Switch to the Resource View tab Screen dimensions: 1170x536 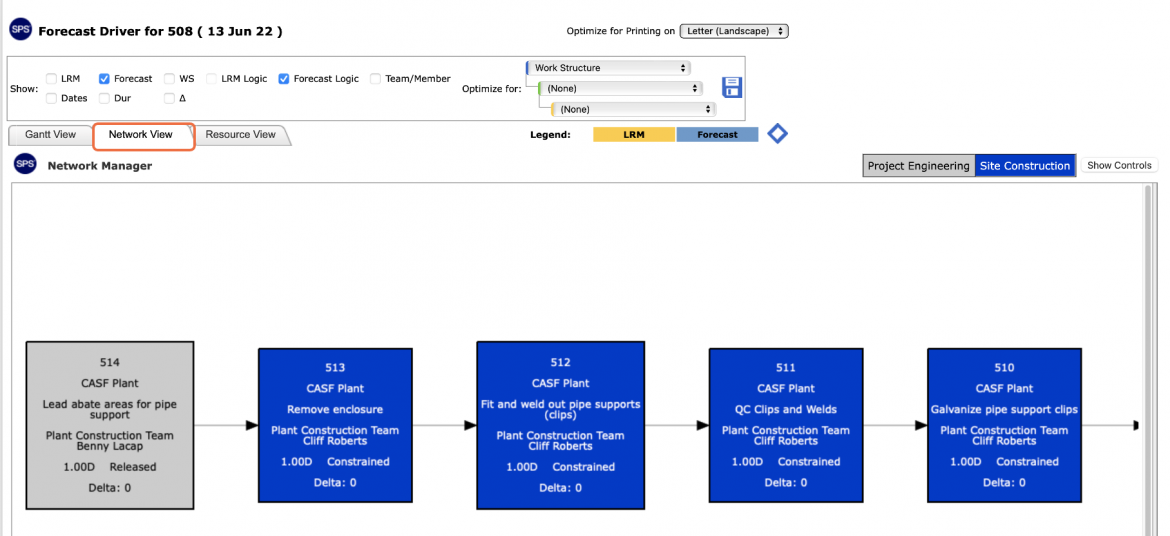pyautogui.click(x=241, y=135)
